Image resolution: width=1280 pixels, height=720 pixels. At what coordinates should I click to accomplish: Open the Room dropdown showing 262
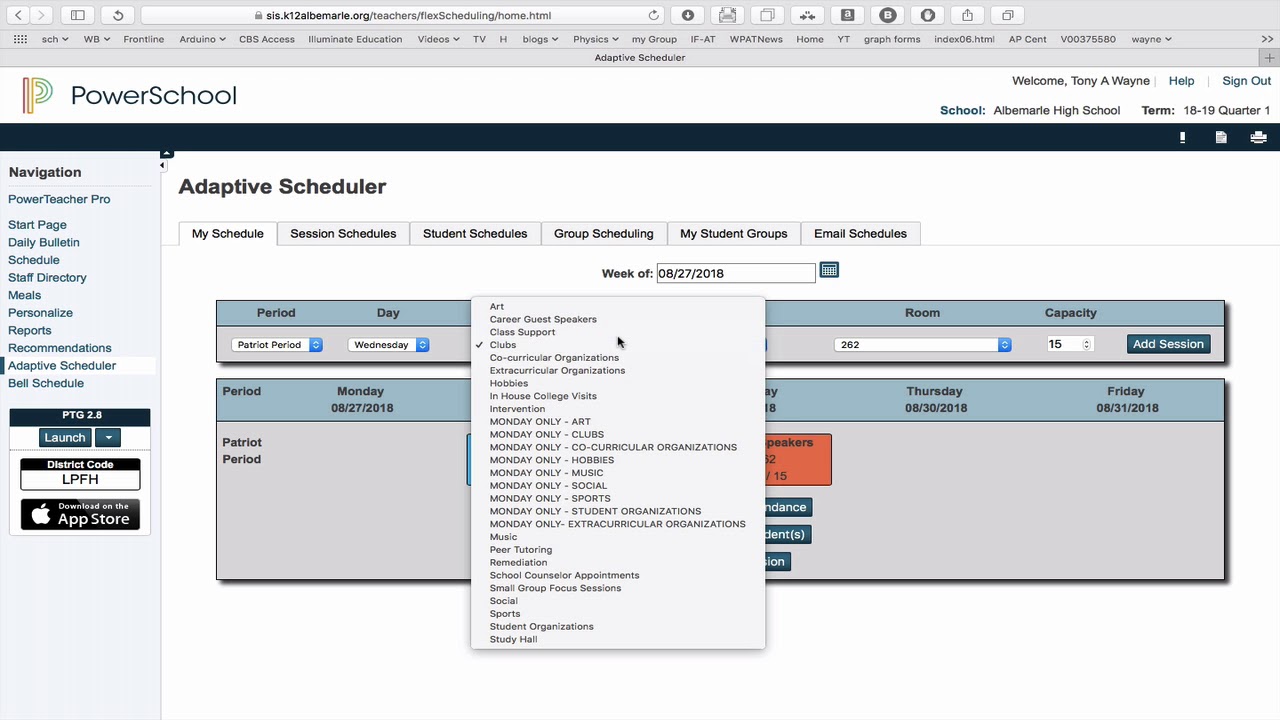(923, 344)
